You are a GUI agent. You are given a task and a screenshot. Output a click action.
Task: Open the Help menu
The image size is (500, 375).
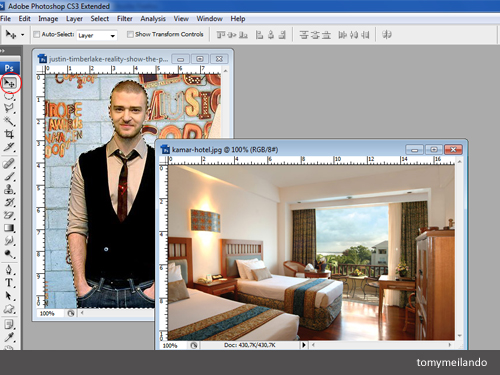tap(238, 19)
